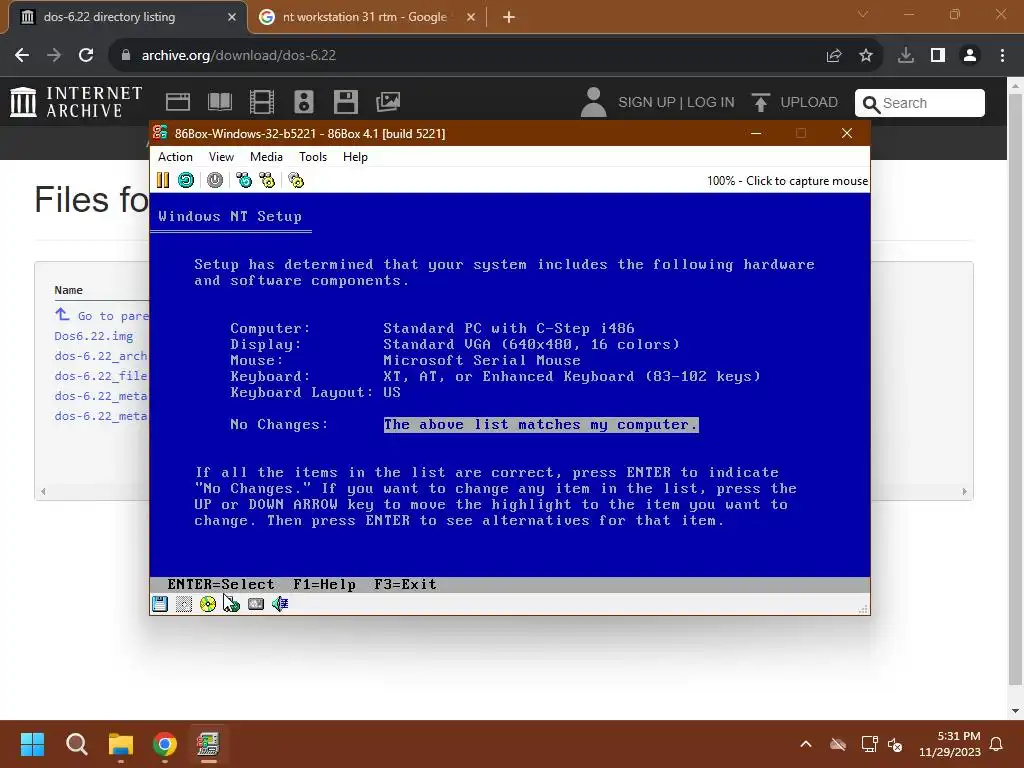
Task: Open Chrome three-dot menu
Action: click(1002, 55)
